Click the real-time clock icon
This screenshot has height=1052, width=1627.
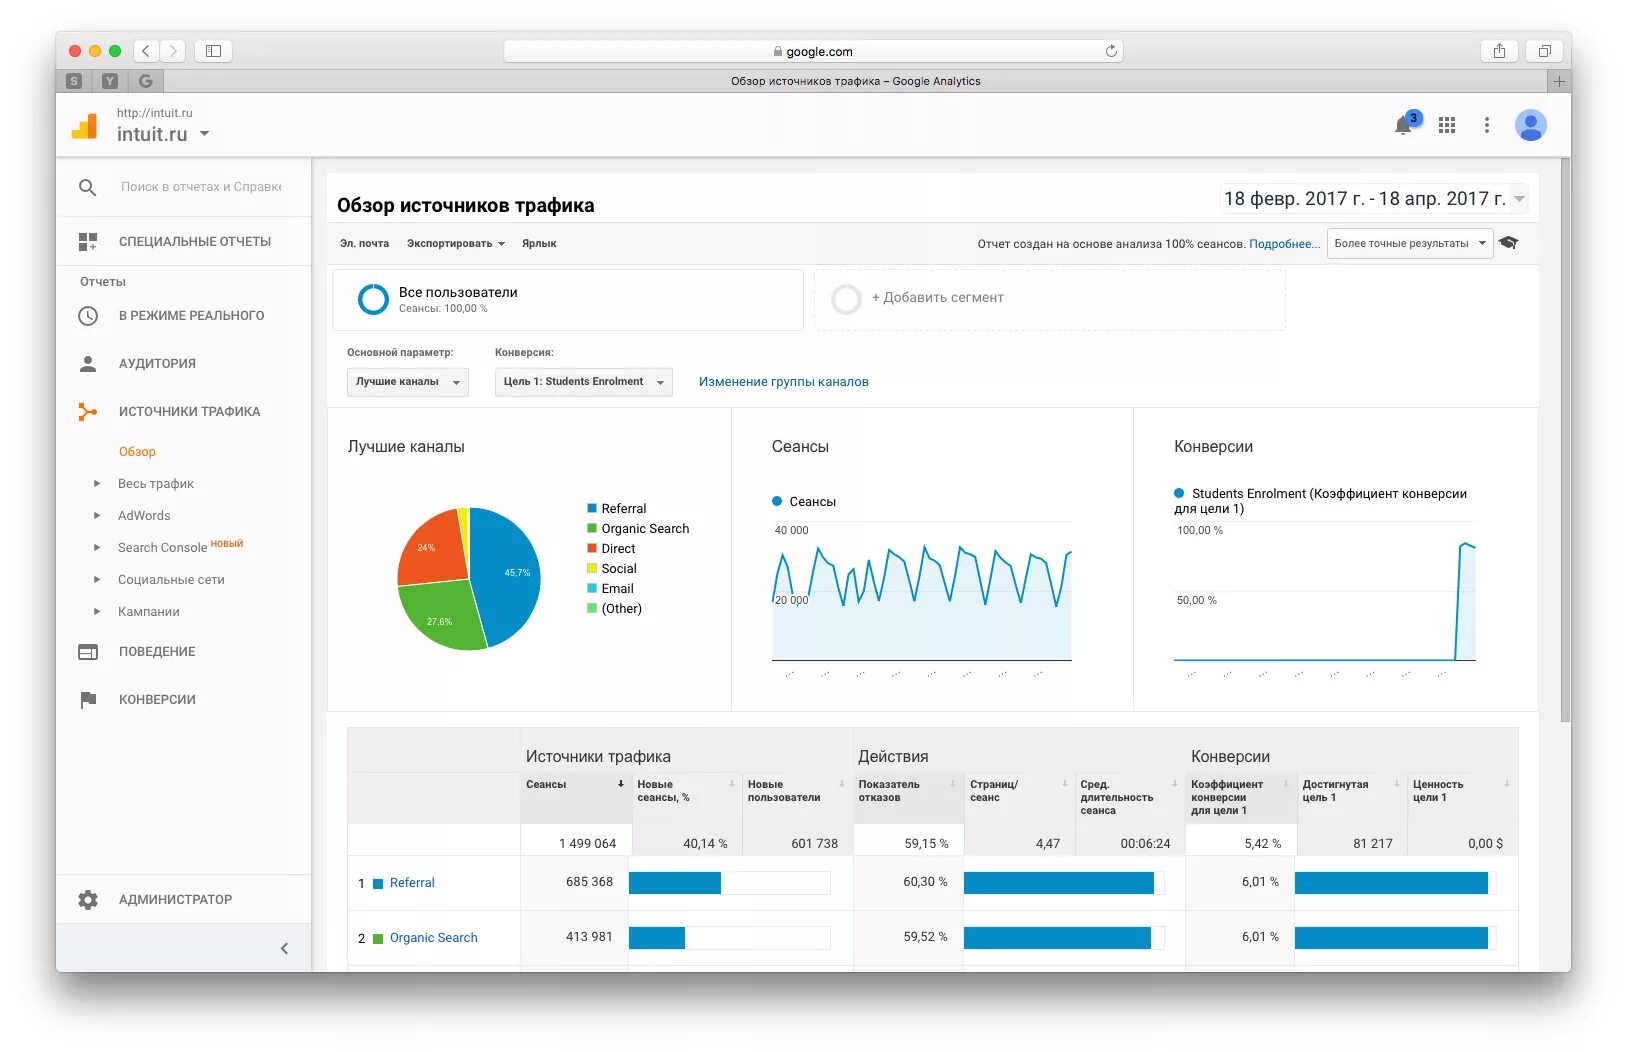88,316
